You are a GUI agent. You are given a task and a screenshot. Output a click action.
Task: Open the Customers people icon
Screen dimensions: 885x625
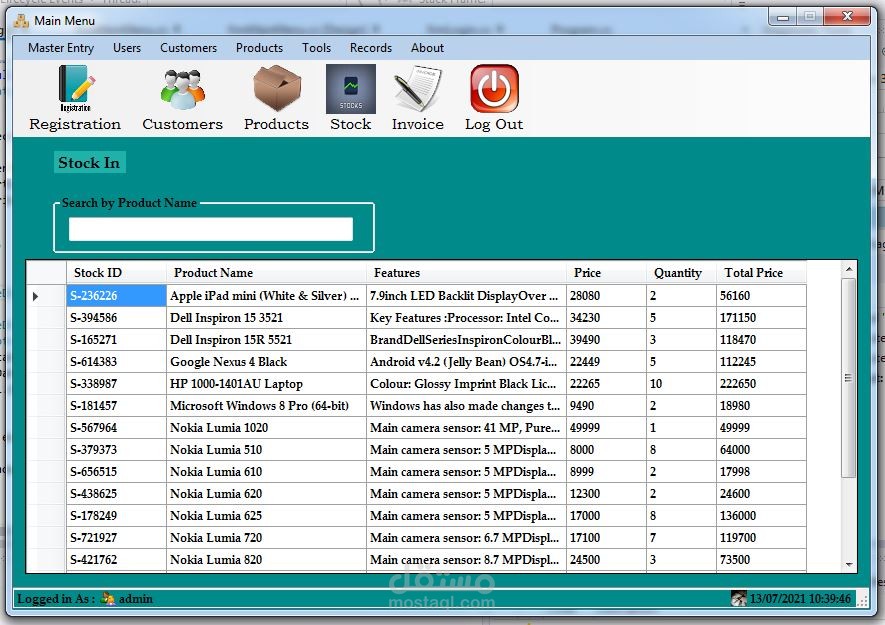(x=182, y=89)
